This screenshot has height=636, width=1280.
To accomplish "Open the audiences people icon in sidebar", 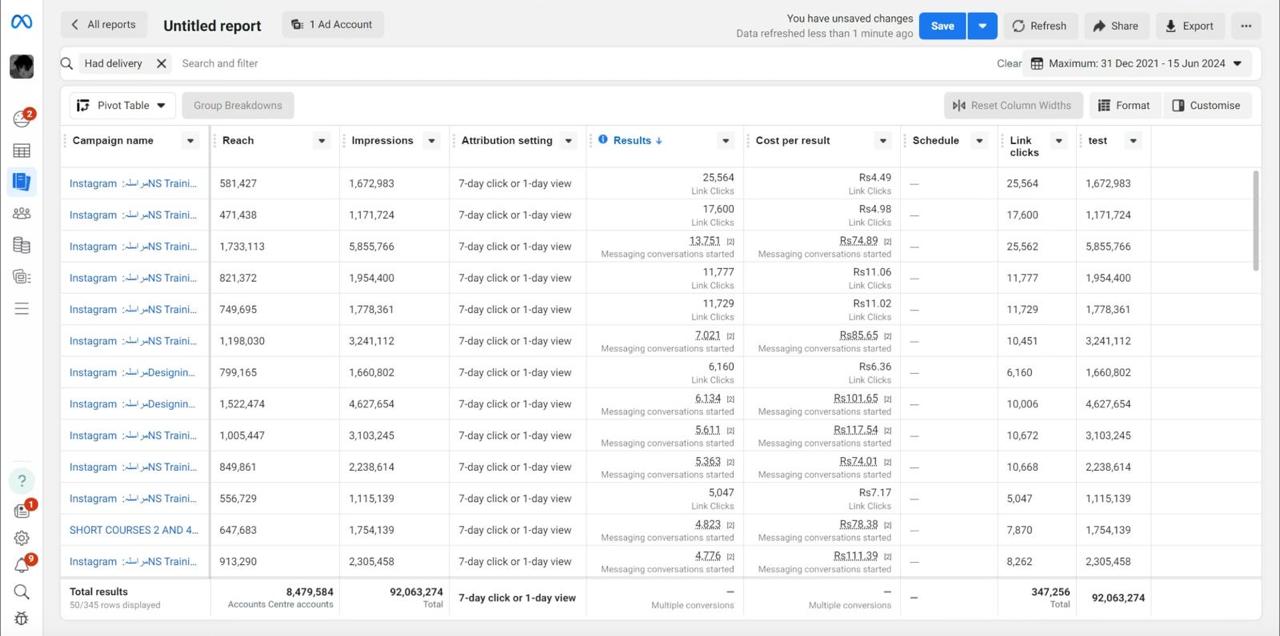I will click(21, 213).
